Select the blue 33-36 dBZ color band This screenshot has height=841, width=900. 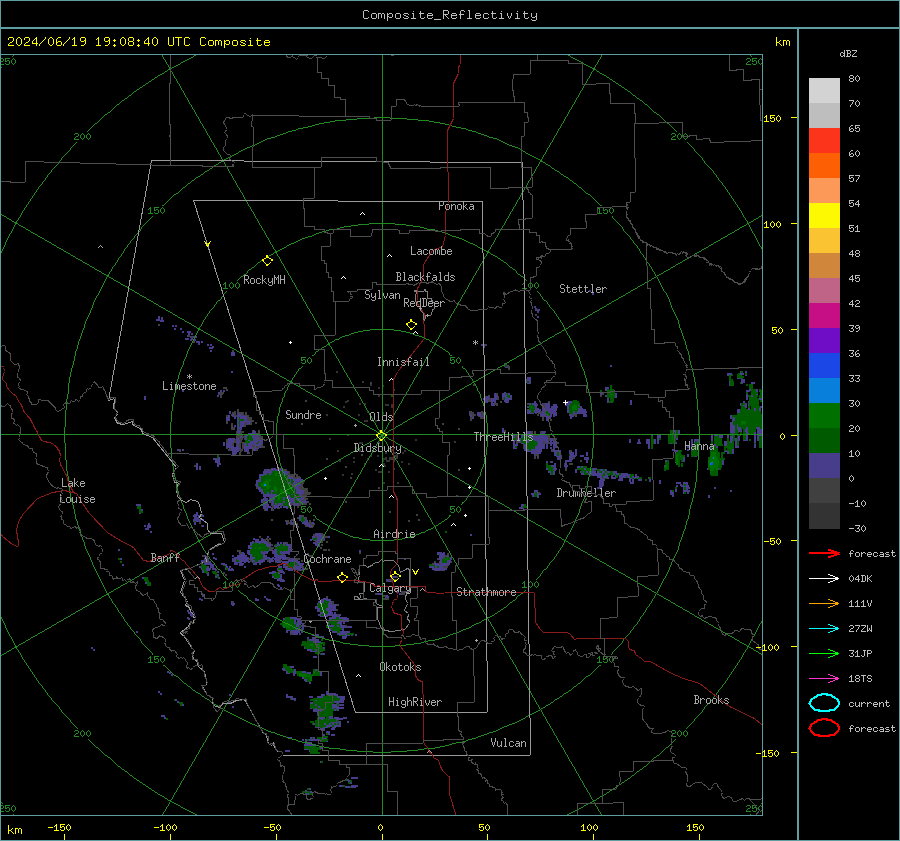click(824, 366)
